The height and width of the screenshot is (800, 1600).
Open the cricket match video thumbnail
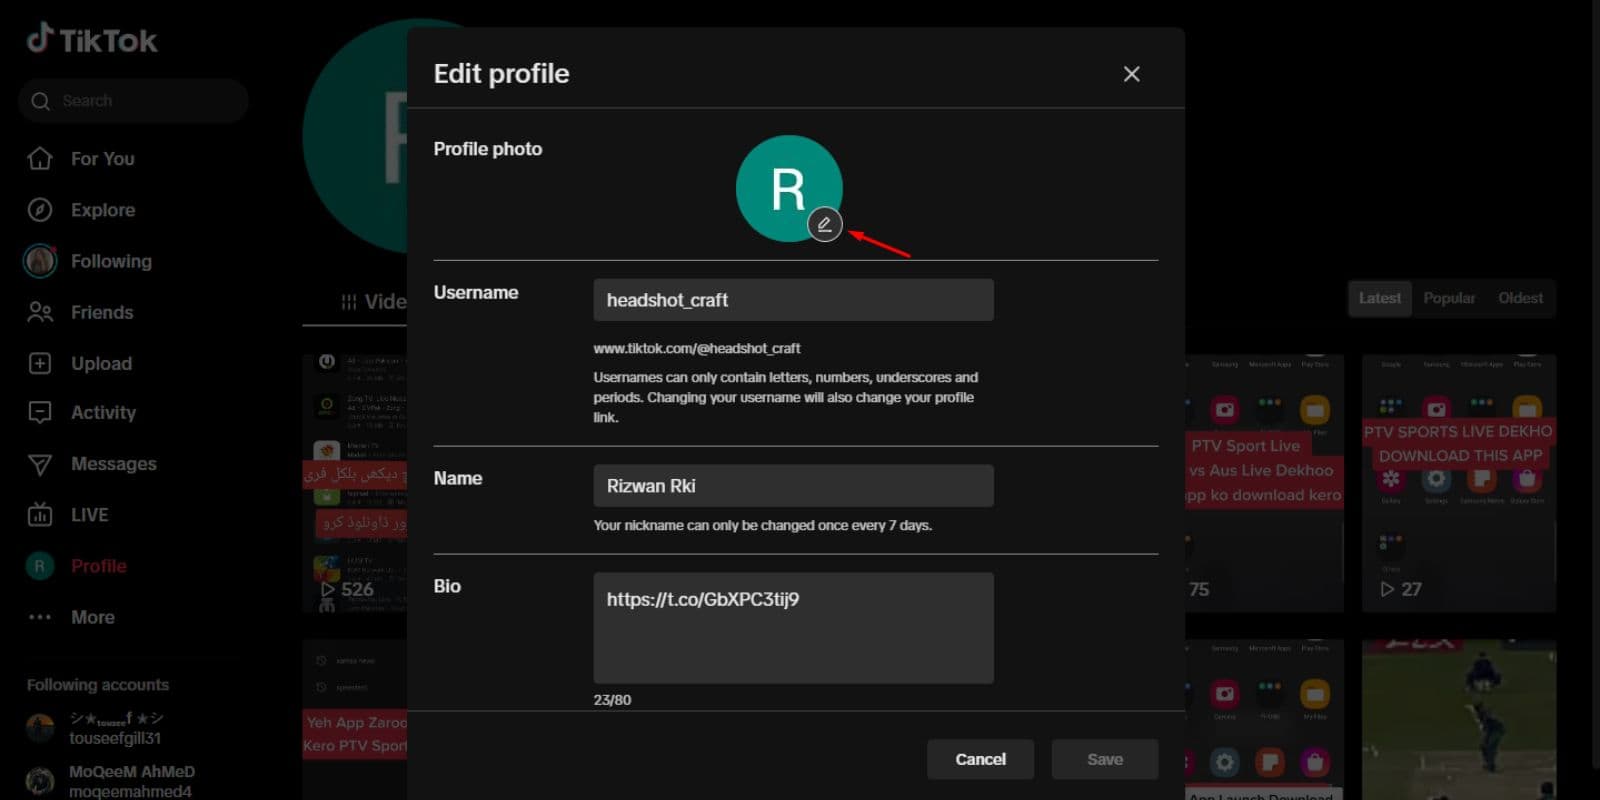(1459, 720)
